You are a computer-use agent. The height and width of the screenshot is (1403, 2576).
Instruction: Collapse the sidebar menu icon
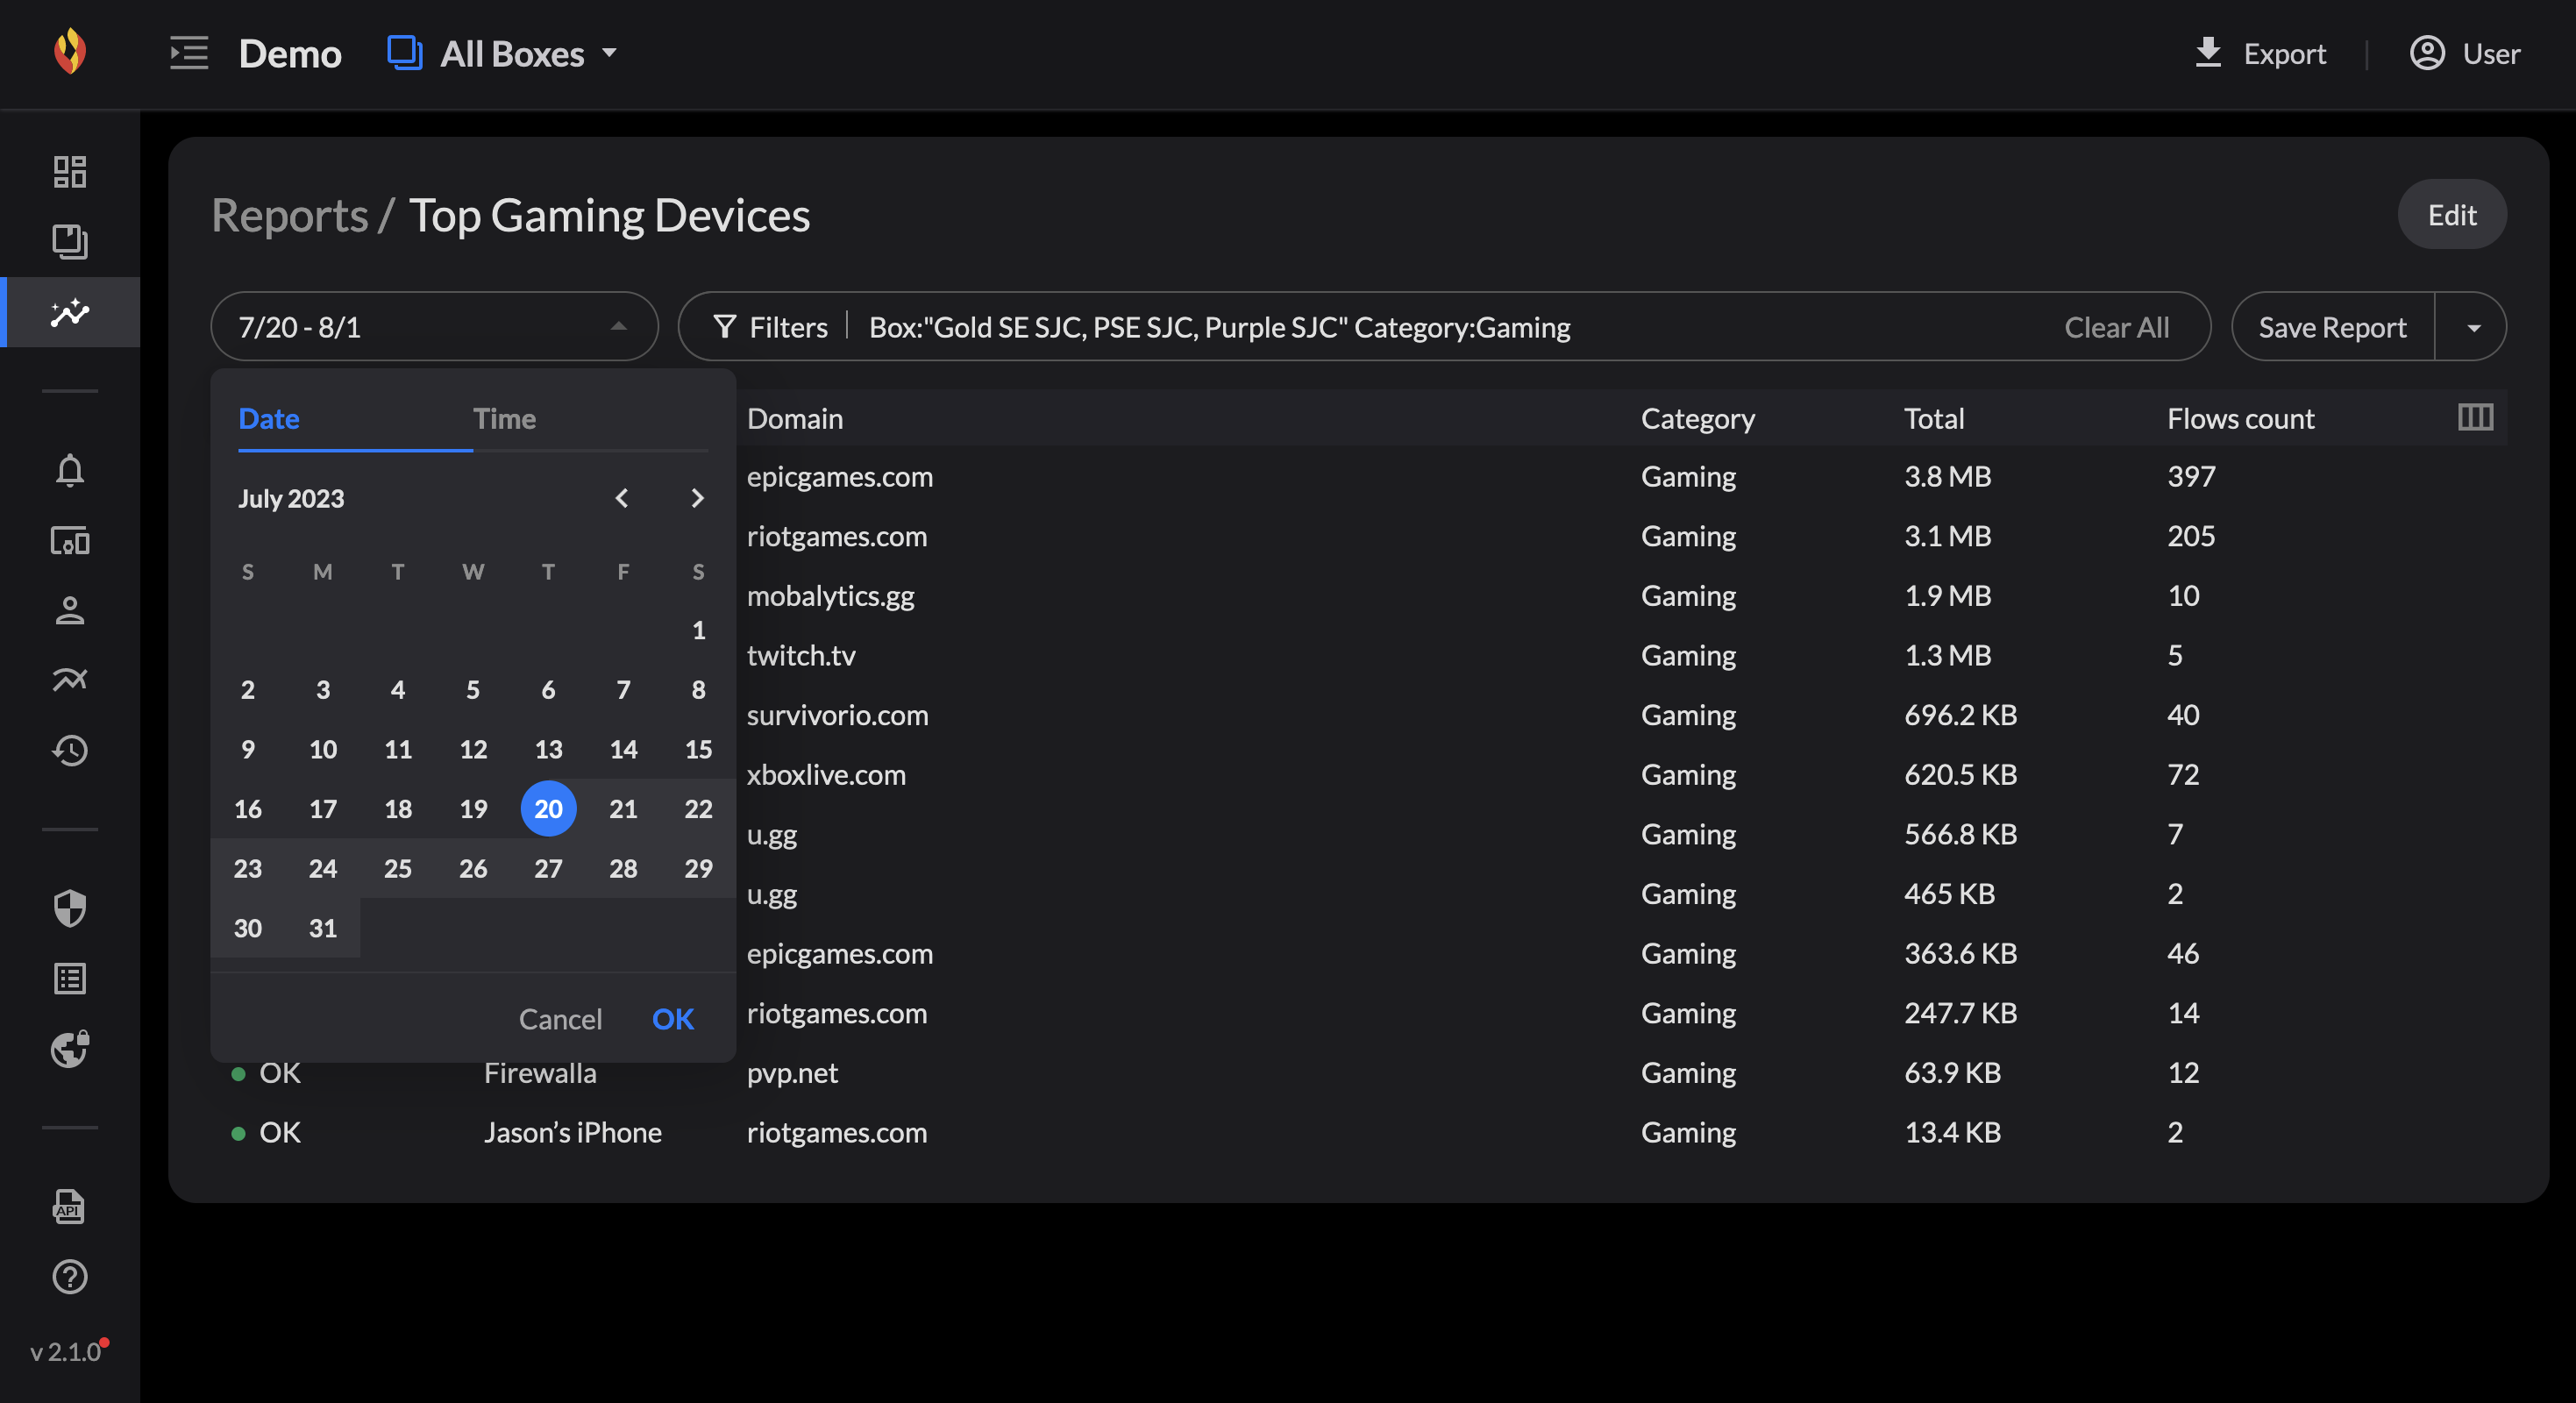(189, 53)
